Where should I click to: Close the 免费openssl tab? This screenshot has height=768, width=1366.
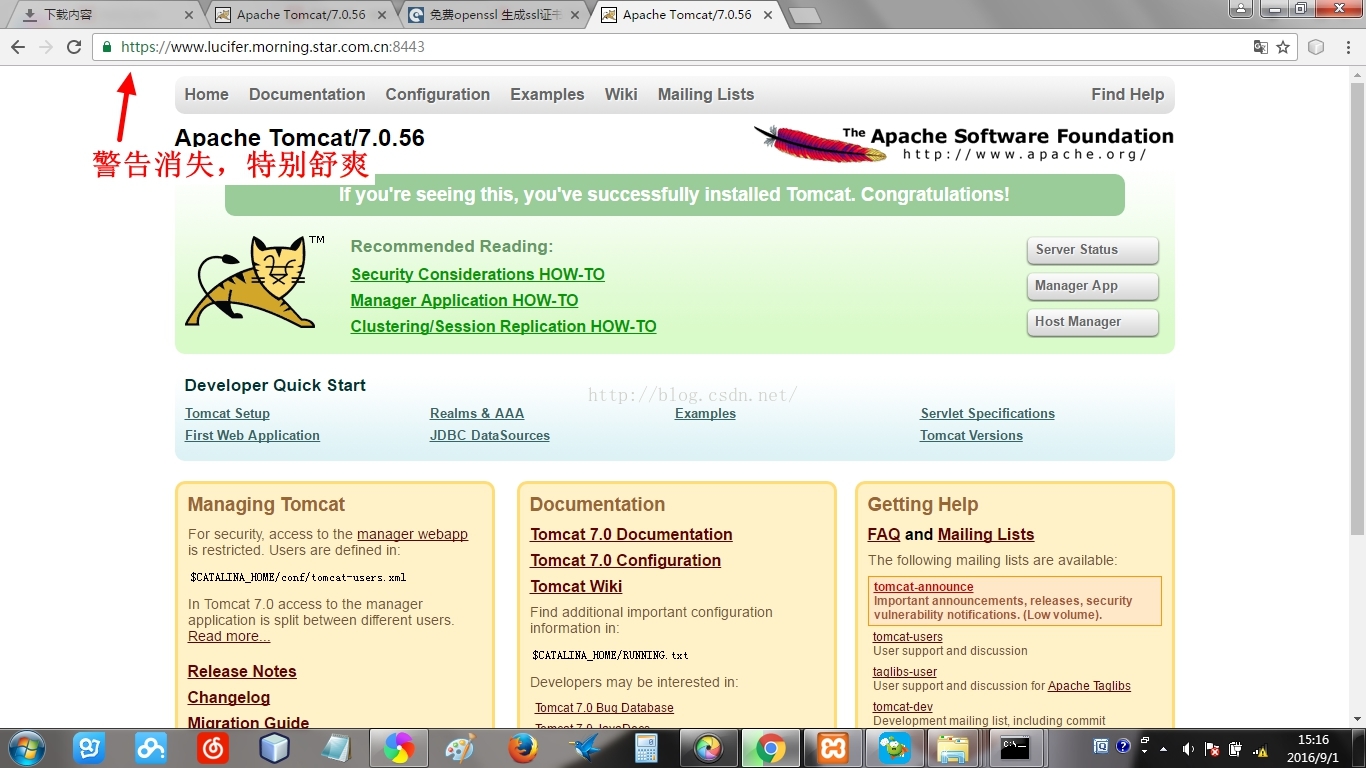click(575, 15)
